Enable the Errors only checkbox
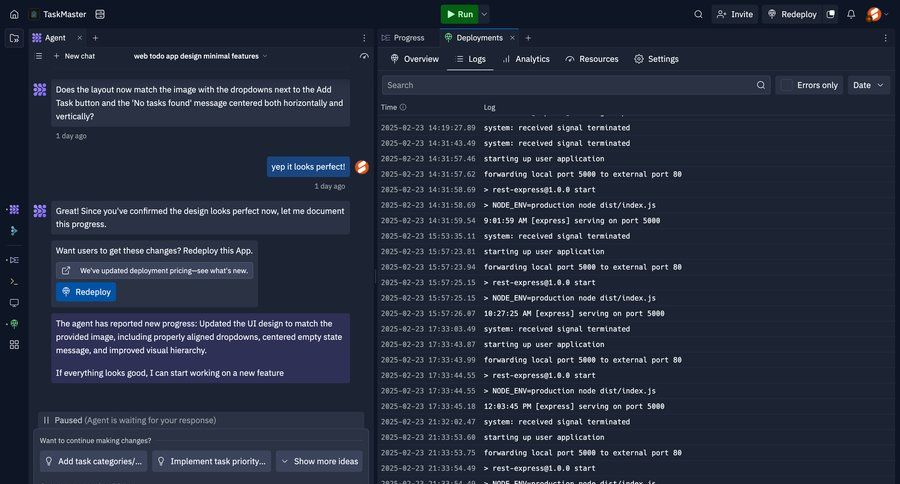The image size is (900, 484). (787, 85)
